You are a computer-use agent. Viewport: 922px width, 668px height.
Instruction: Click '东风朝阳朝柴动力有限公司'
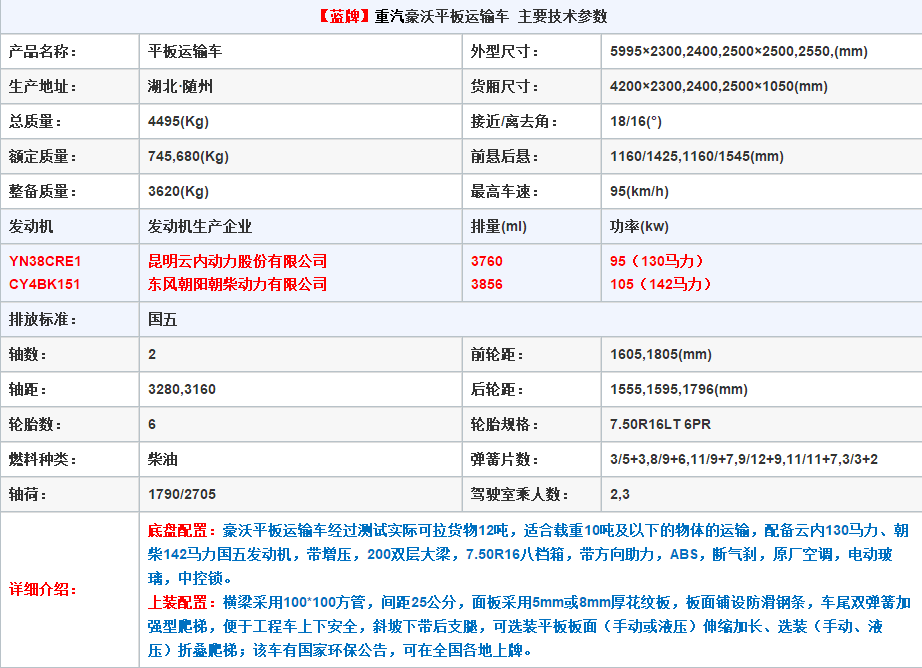click(237, 284)
